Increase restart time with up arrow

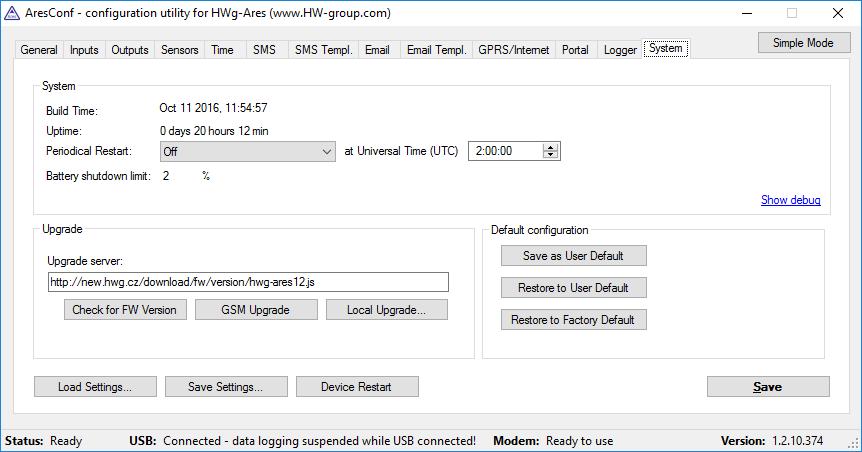(x=550, y=147)
